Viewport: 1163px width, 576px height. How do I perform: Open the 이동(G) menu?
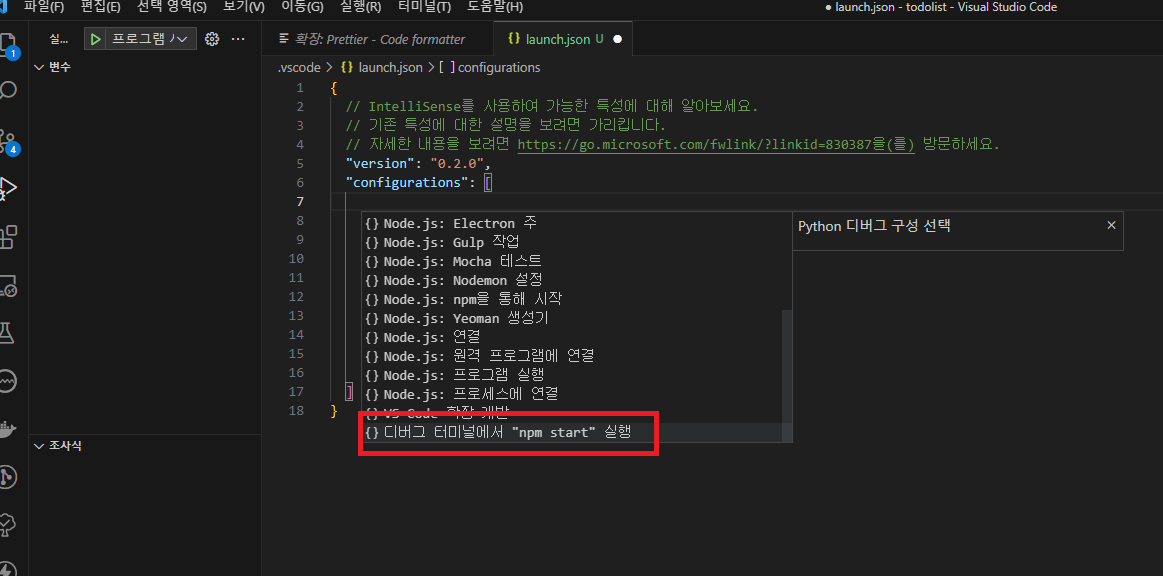tap(302, 7)
